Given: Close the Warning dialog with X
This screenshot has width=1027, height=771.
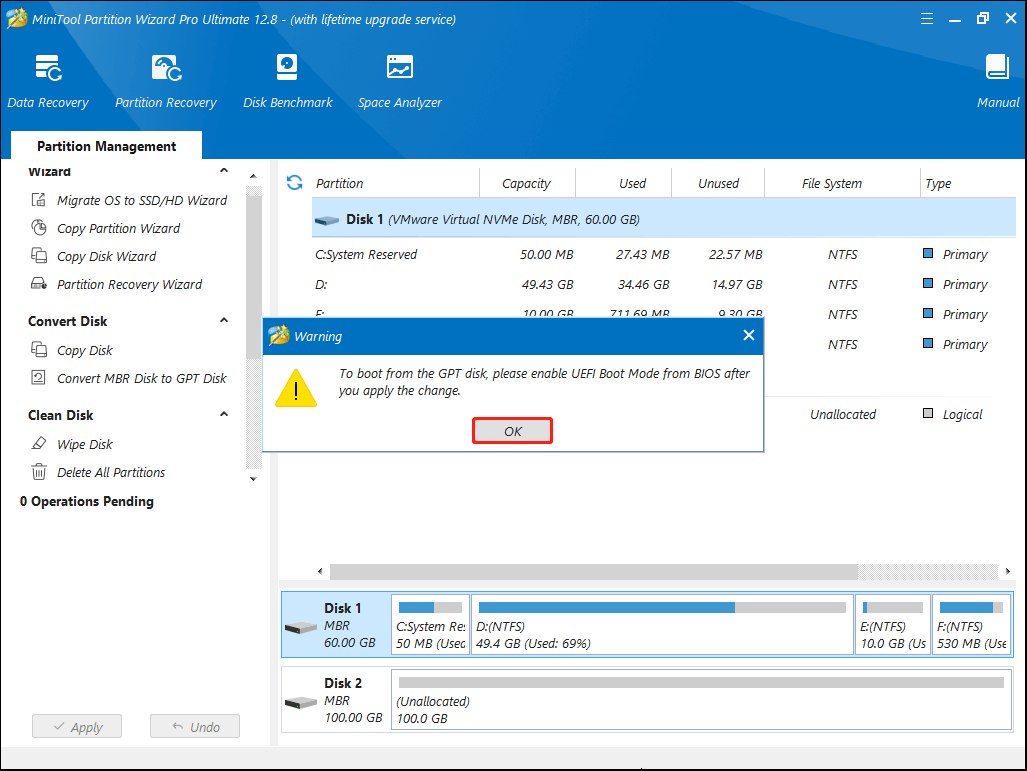Looking at the screenshot, I should (x=749, y=335).
